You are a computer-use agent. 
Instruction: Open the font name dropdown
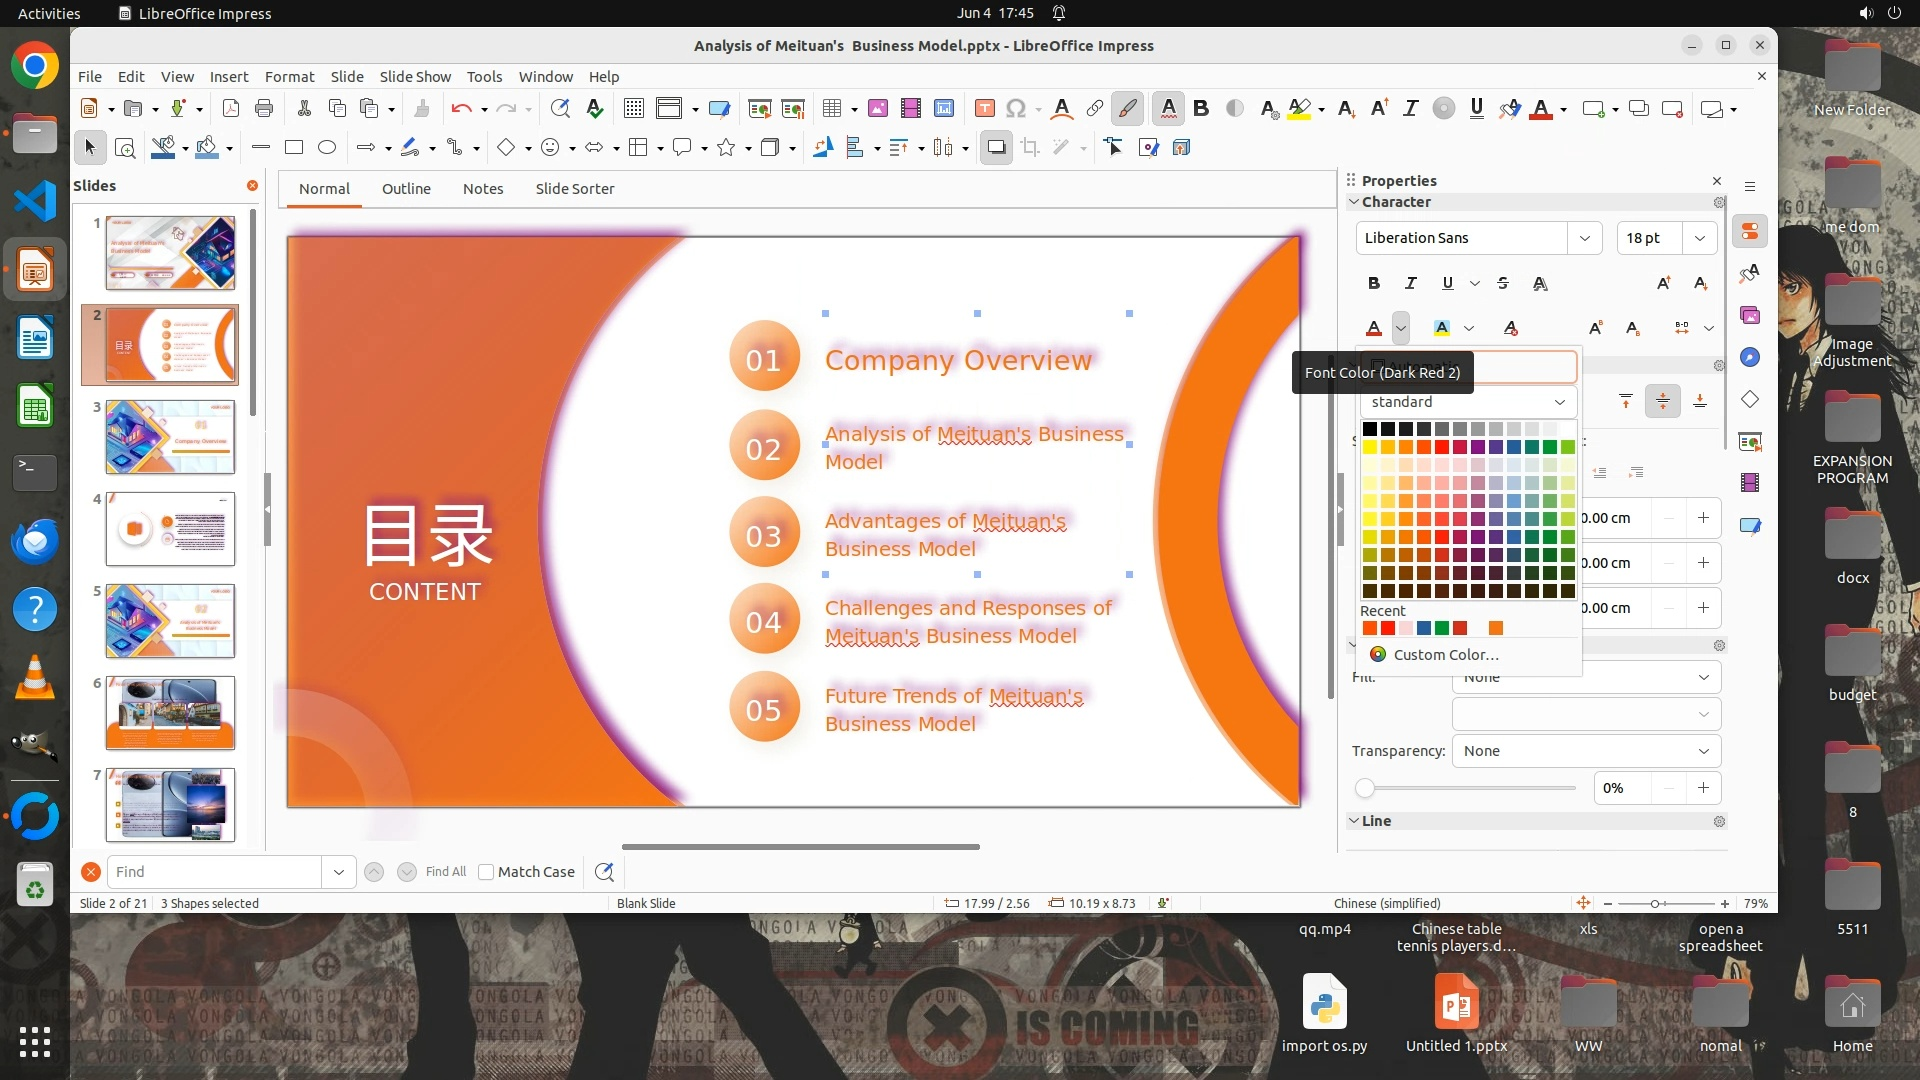click(x=1584, y=238)
